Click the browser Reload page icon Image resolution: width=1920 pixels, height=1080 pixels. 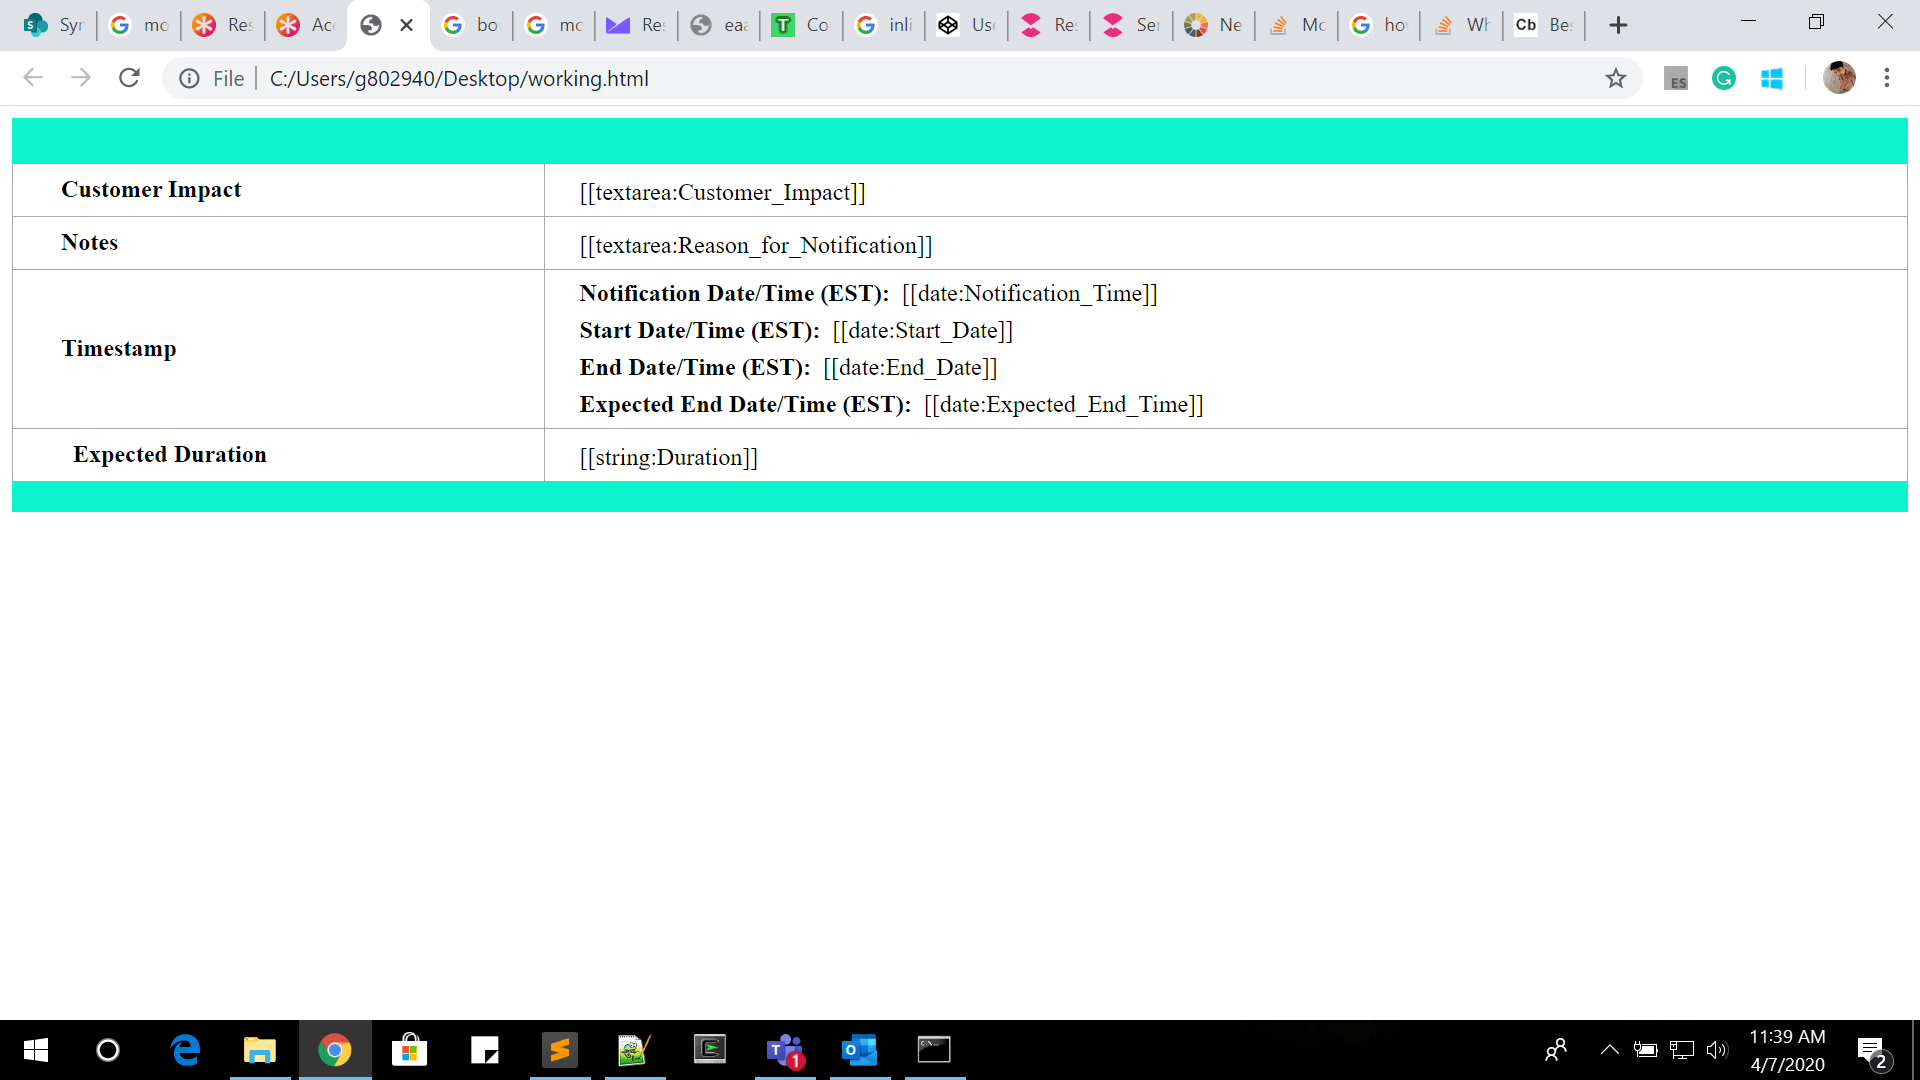(x=129, y=78)
